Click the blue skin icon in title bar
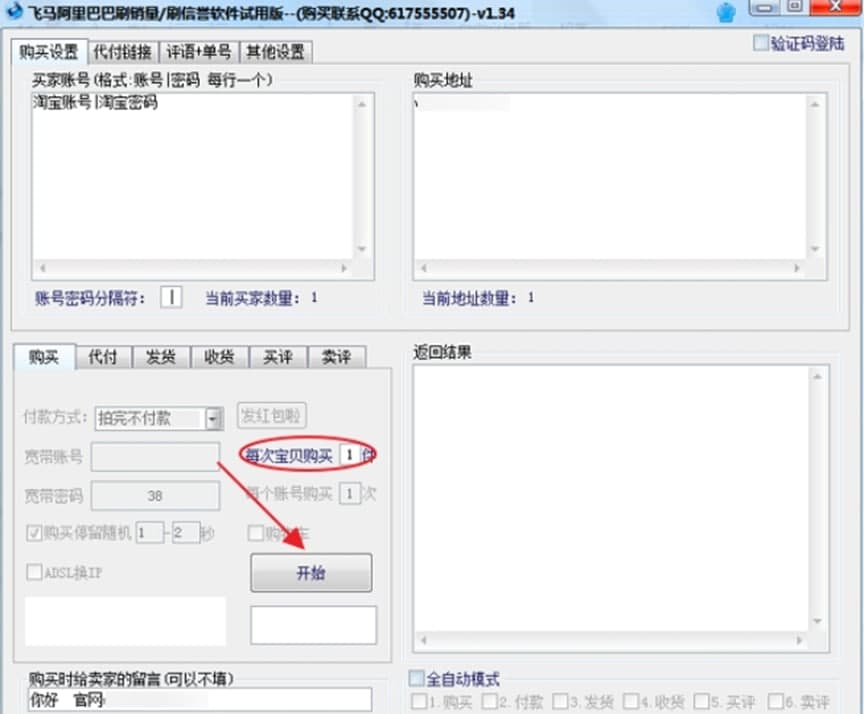864x714 pixels. click(726, 13)
